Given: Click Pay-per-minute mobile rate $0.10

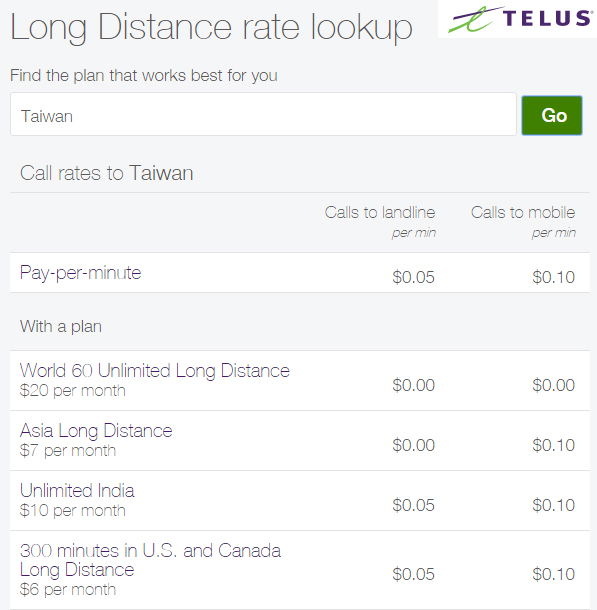Looking at the screenshot, I should 553,277.
